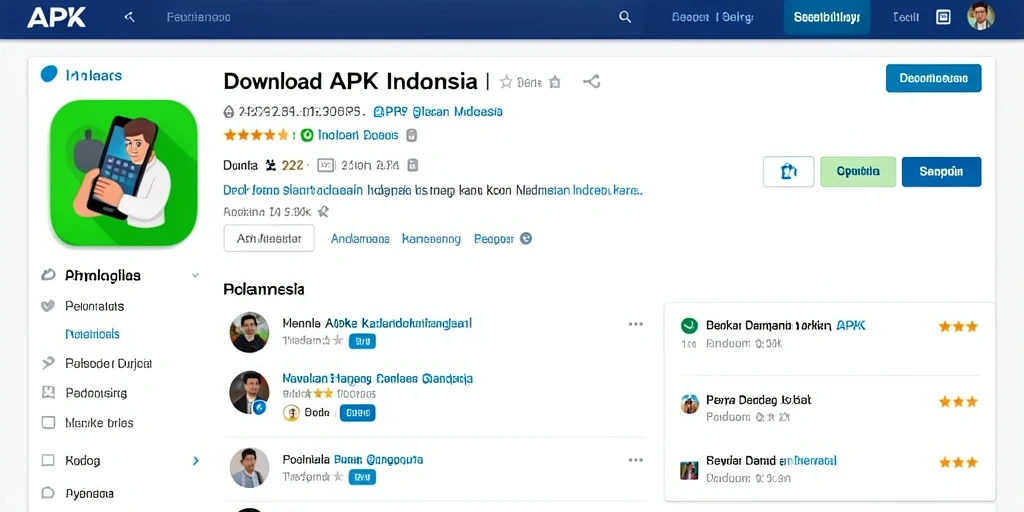The width and height of the screenshot is (1024, 512).
Task: Select the 'Seeotbihloys' header tab
Action: pyautogui.click(x=827, y=18)
